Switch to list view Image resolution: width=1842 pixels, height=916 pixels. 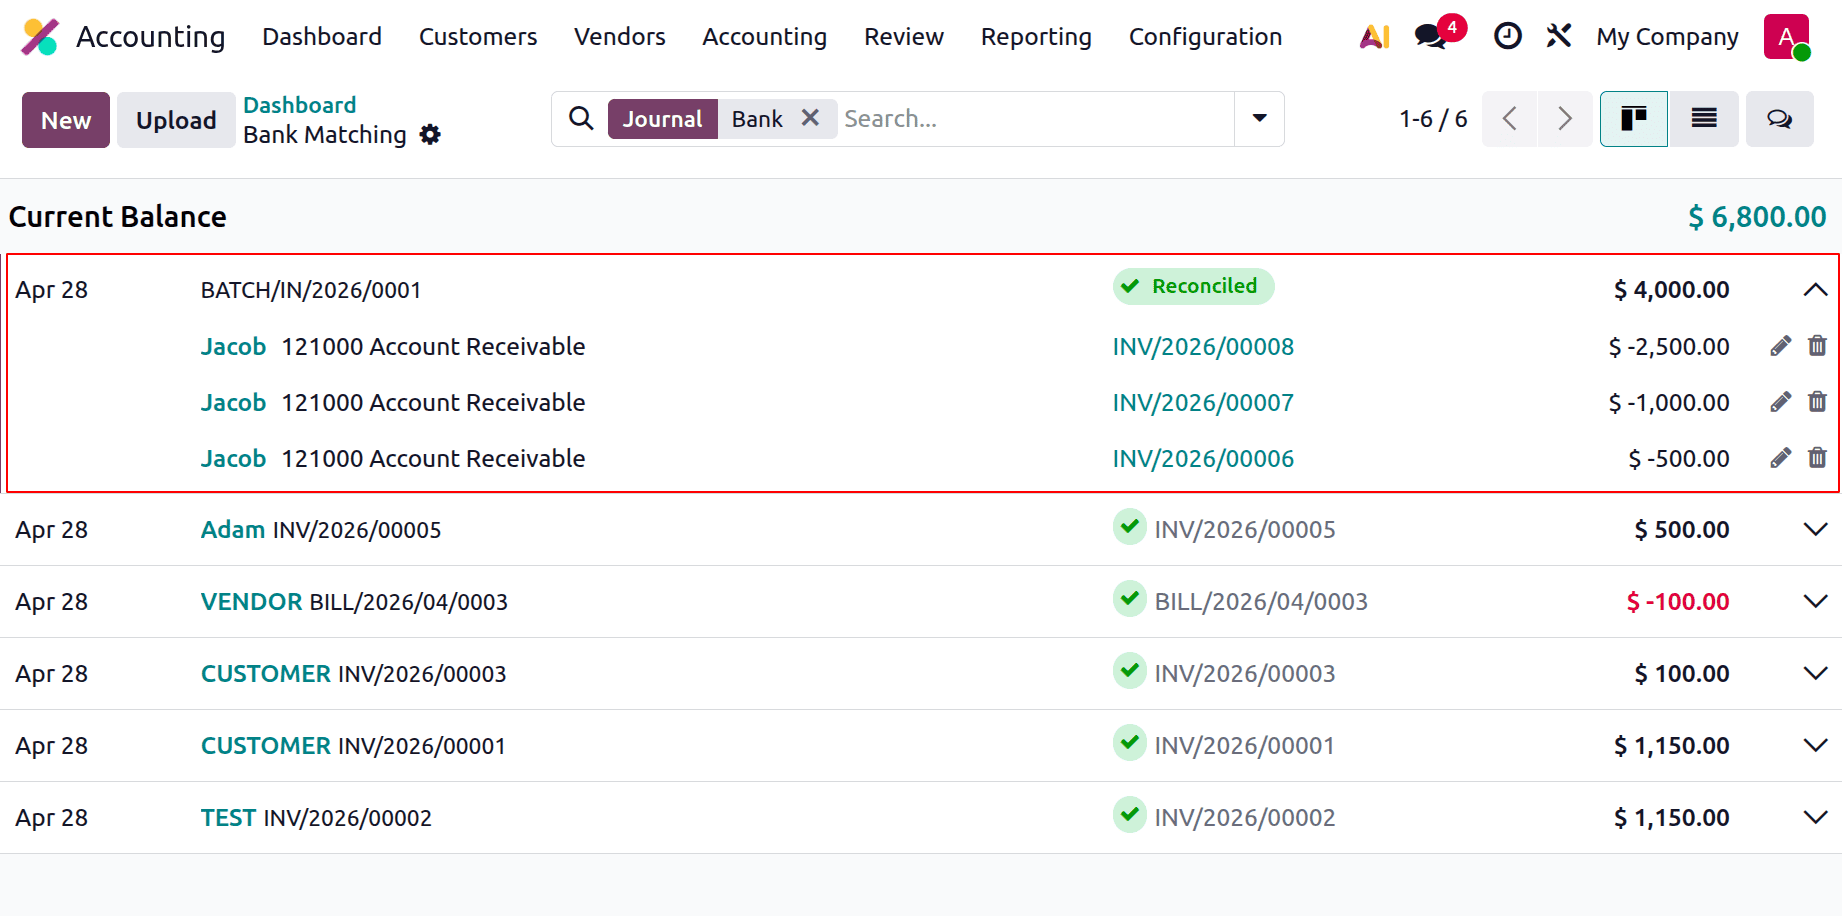click(x=1704, y=119)
